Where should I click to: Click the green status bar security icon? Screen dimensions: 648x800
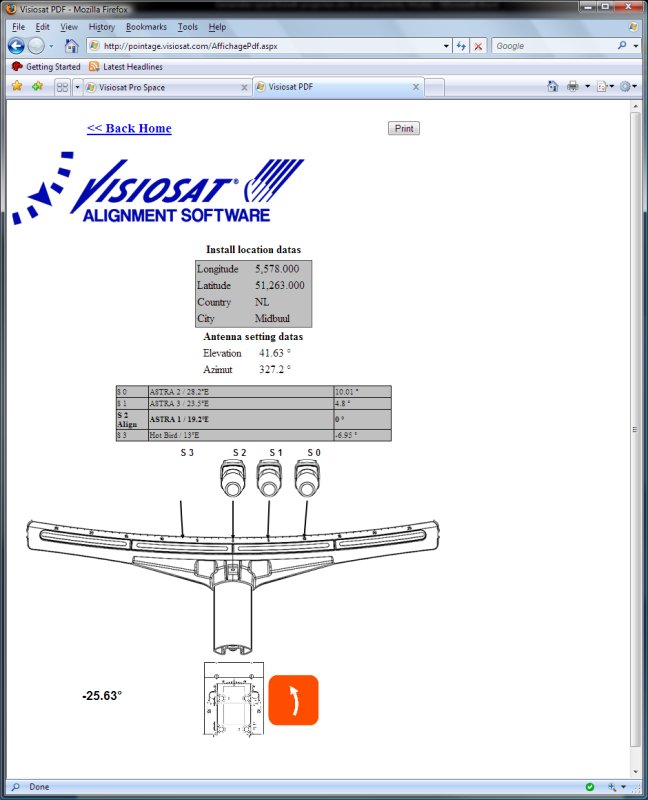coord(590,787)
